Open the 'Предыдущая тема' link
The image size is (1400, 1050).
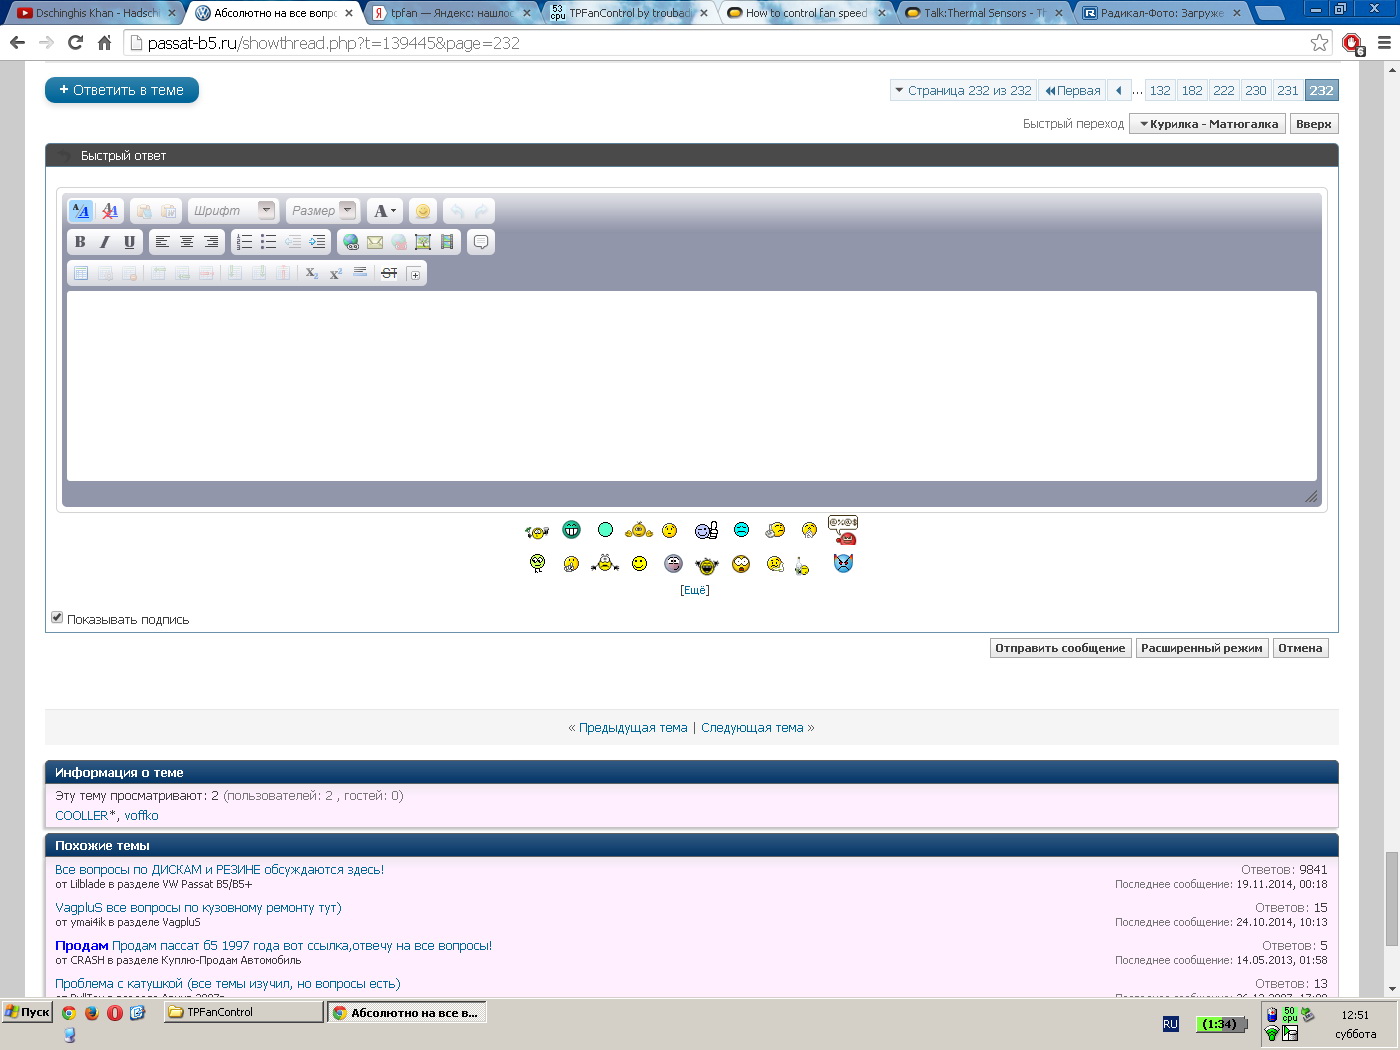(632, 728)
